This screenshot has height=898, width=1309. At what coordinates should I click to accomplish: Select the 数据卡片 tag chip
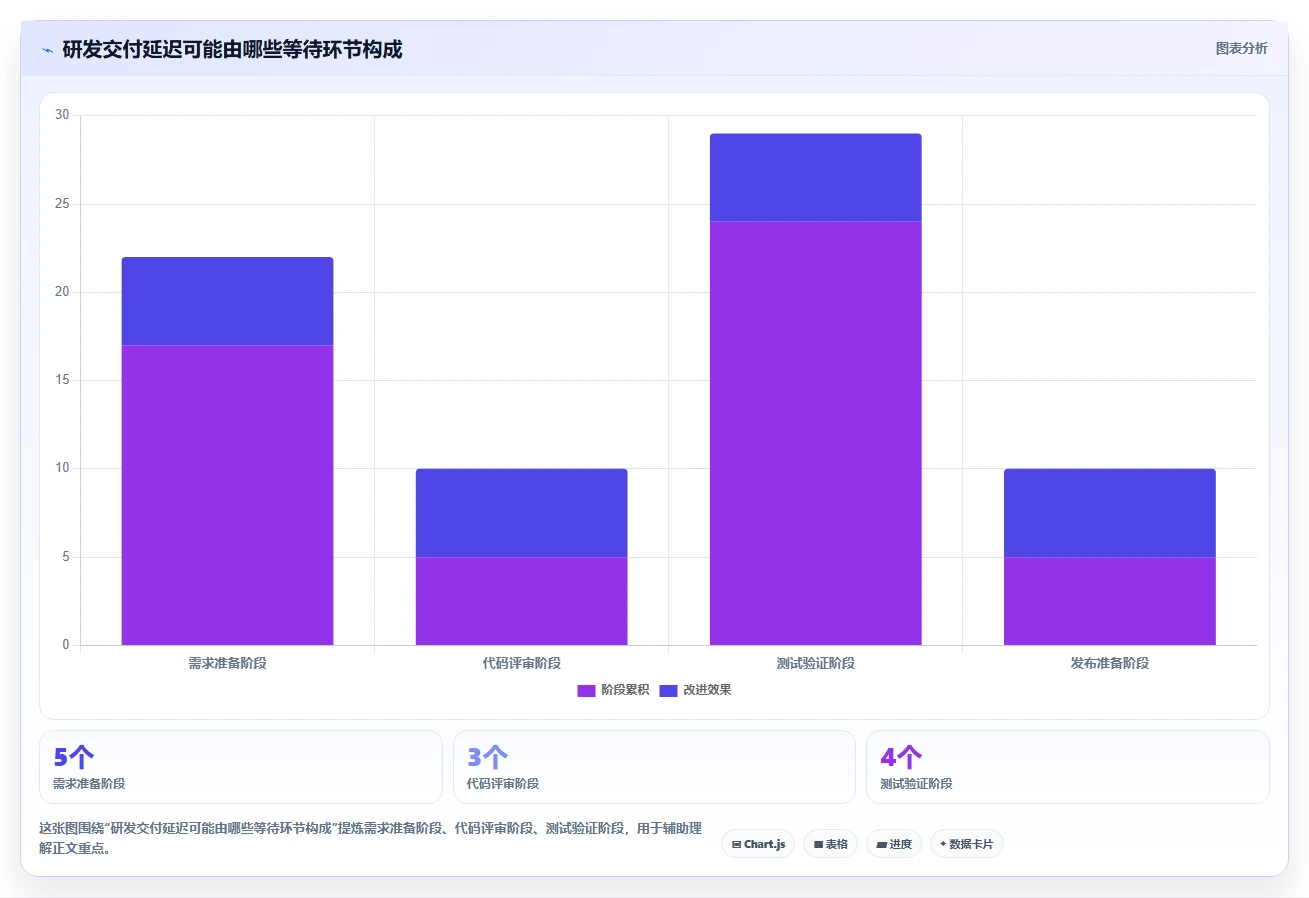tap(967, 844)
